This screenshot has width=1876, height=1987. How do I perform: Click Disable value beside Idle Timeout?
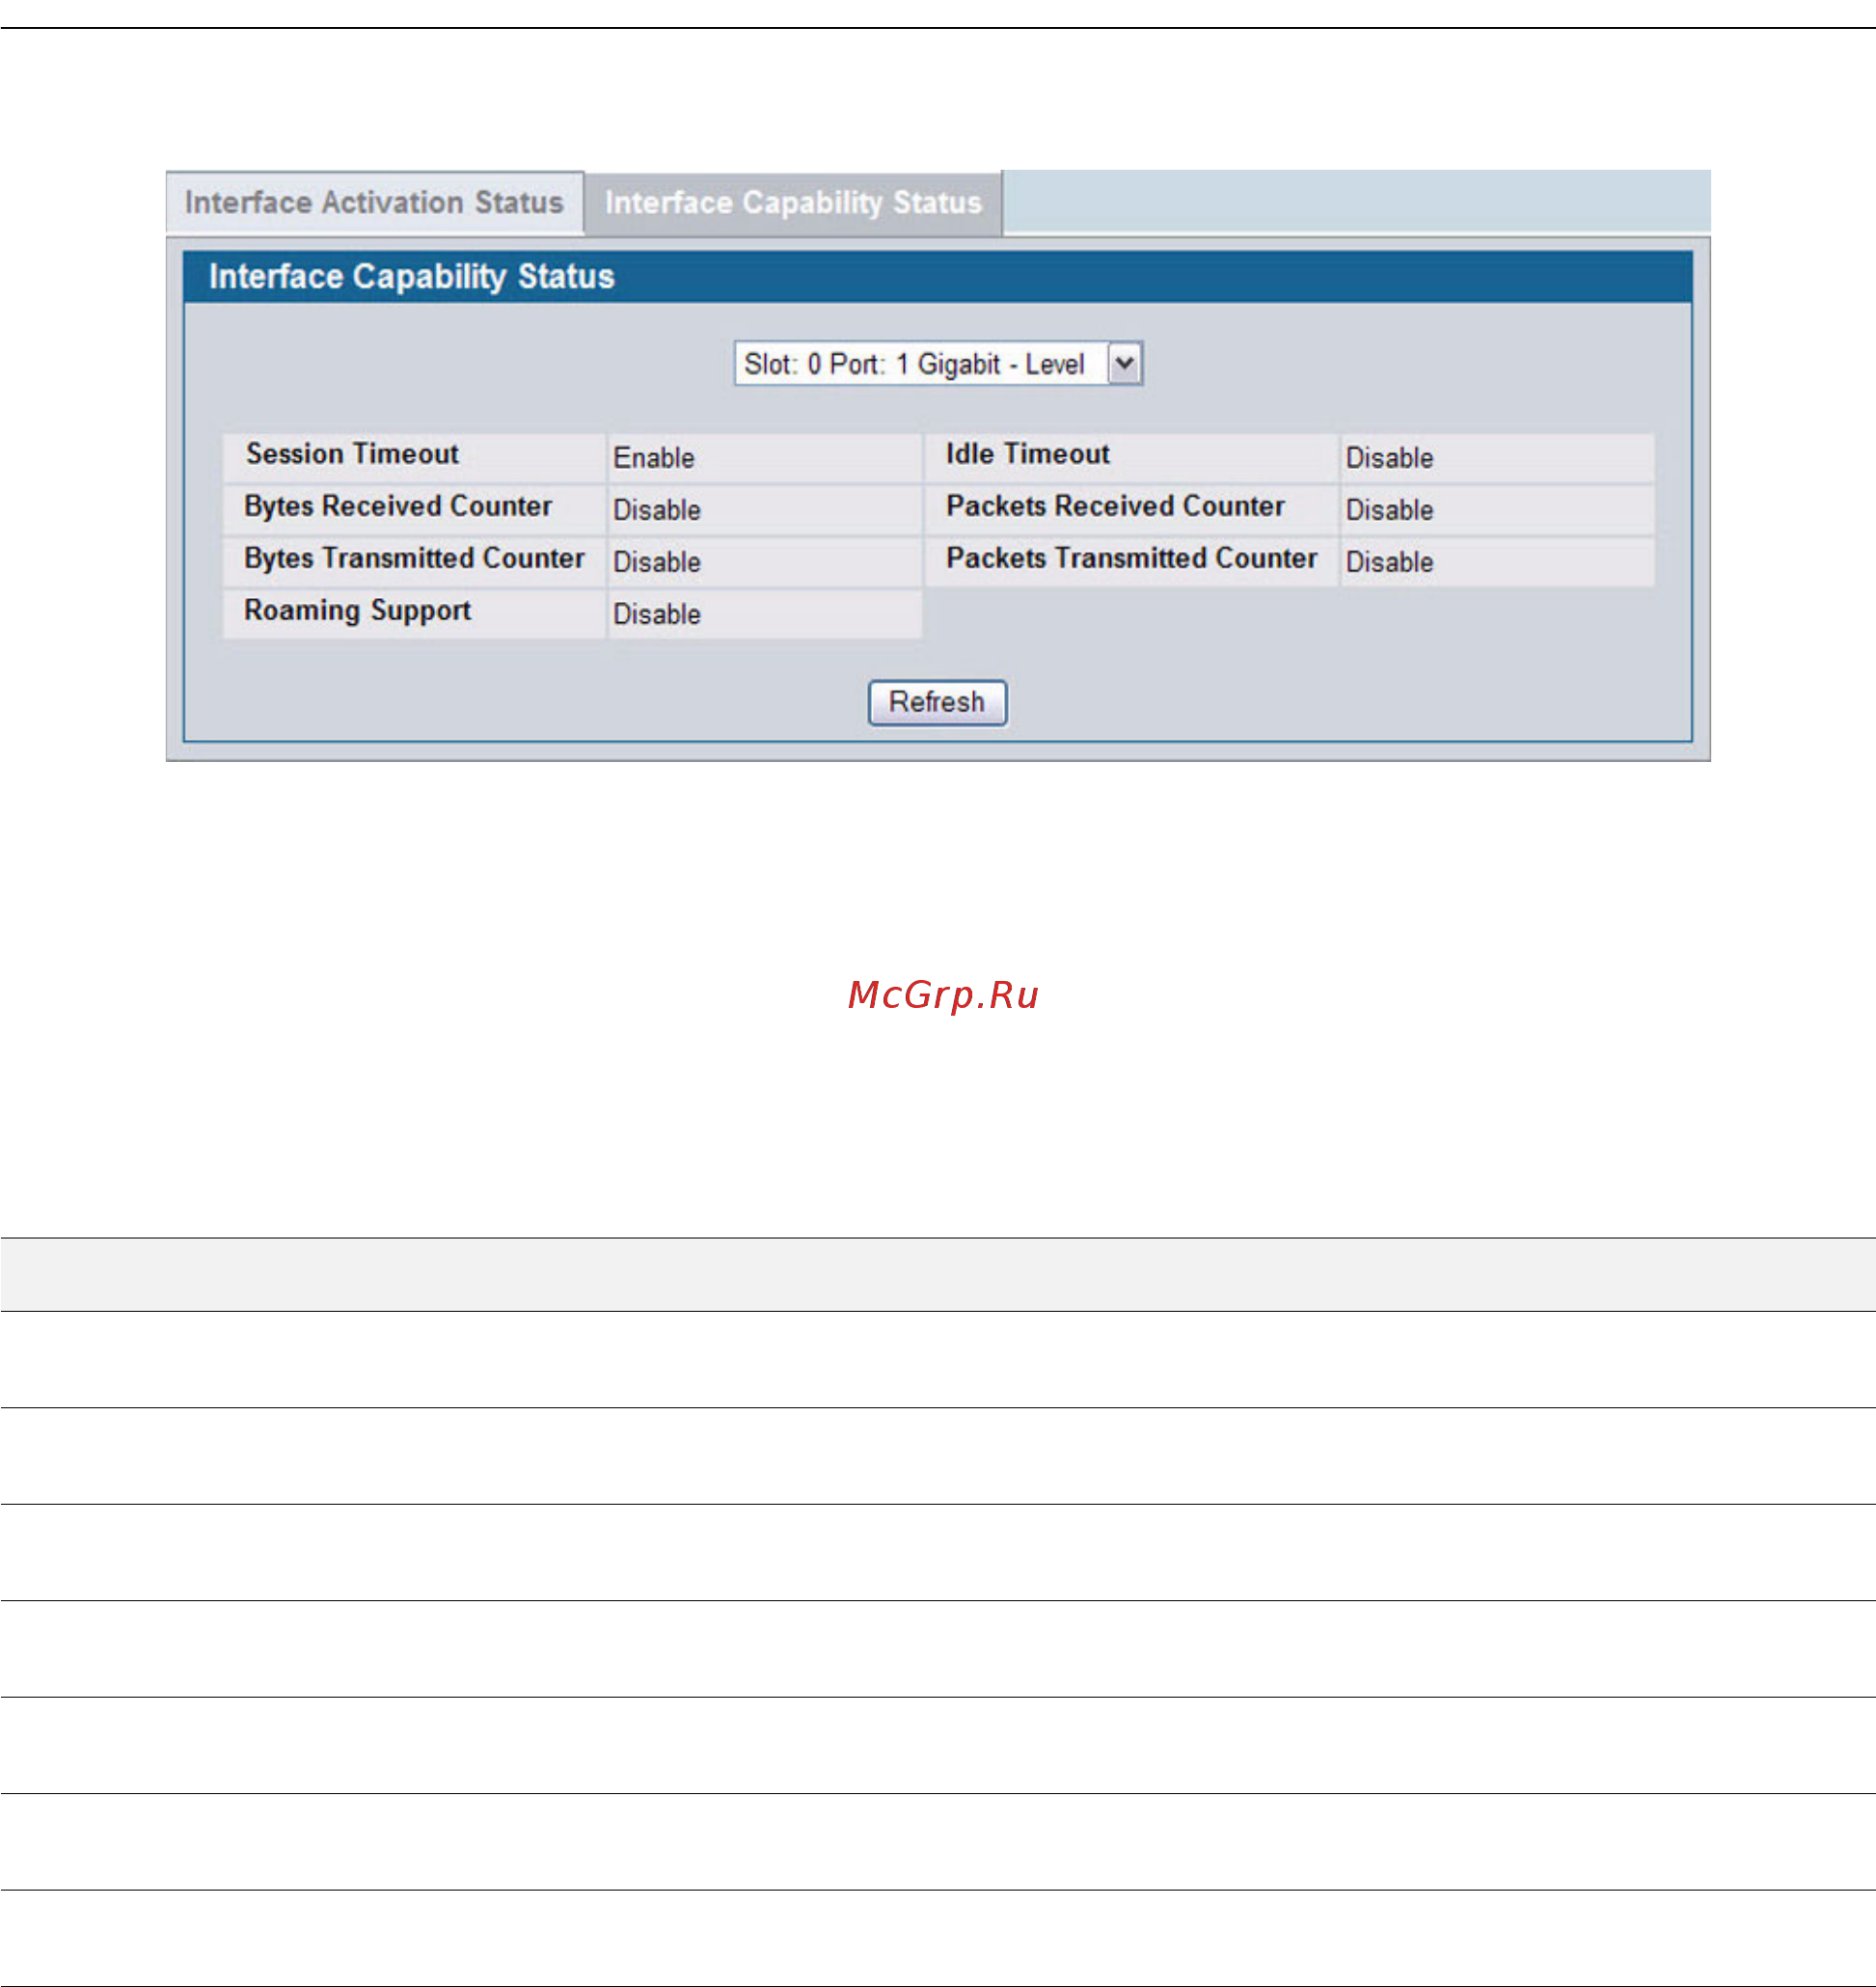click(1389, 458)
